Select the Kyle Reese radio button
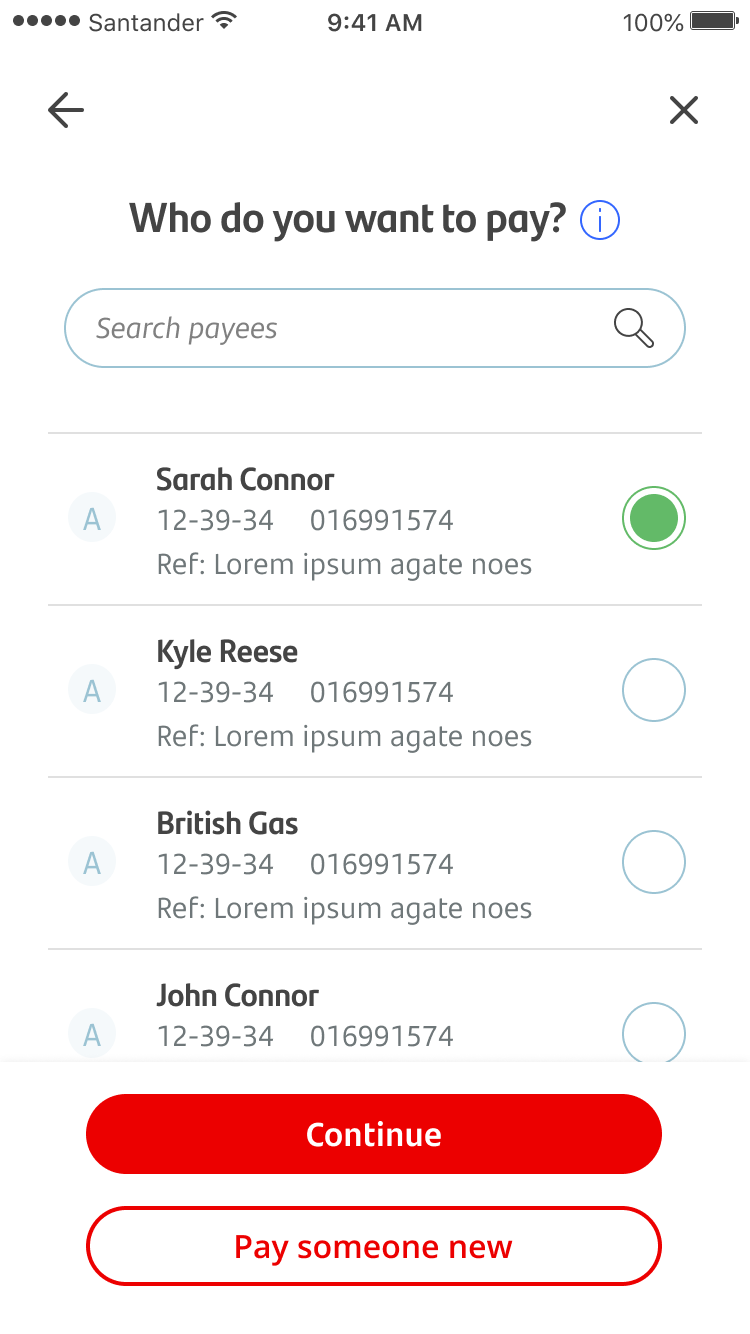The height and width of the screenshot is (1334, 750). pyautogui.click(x=654, y=690)
